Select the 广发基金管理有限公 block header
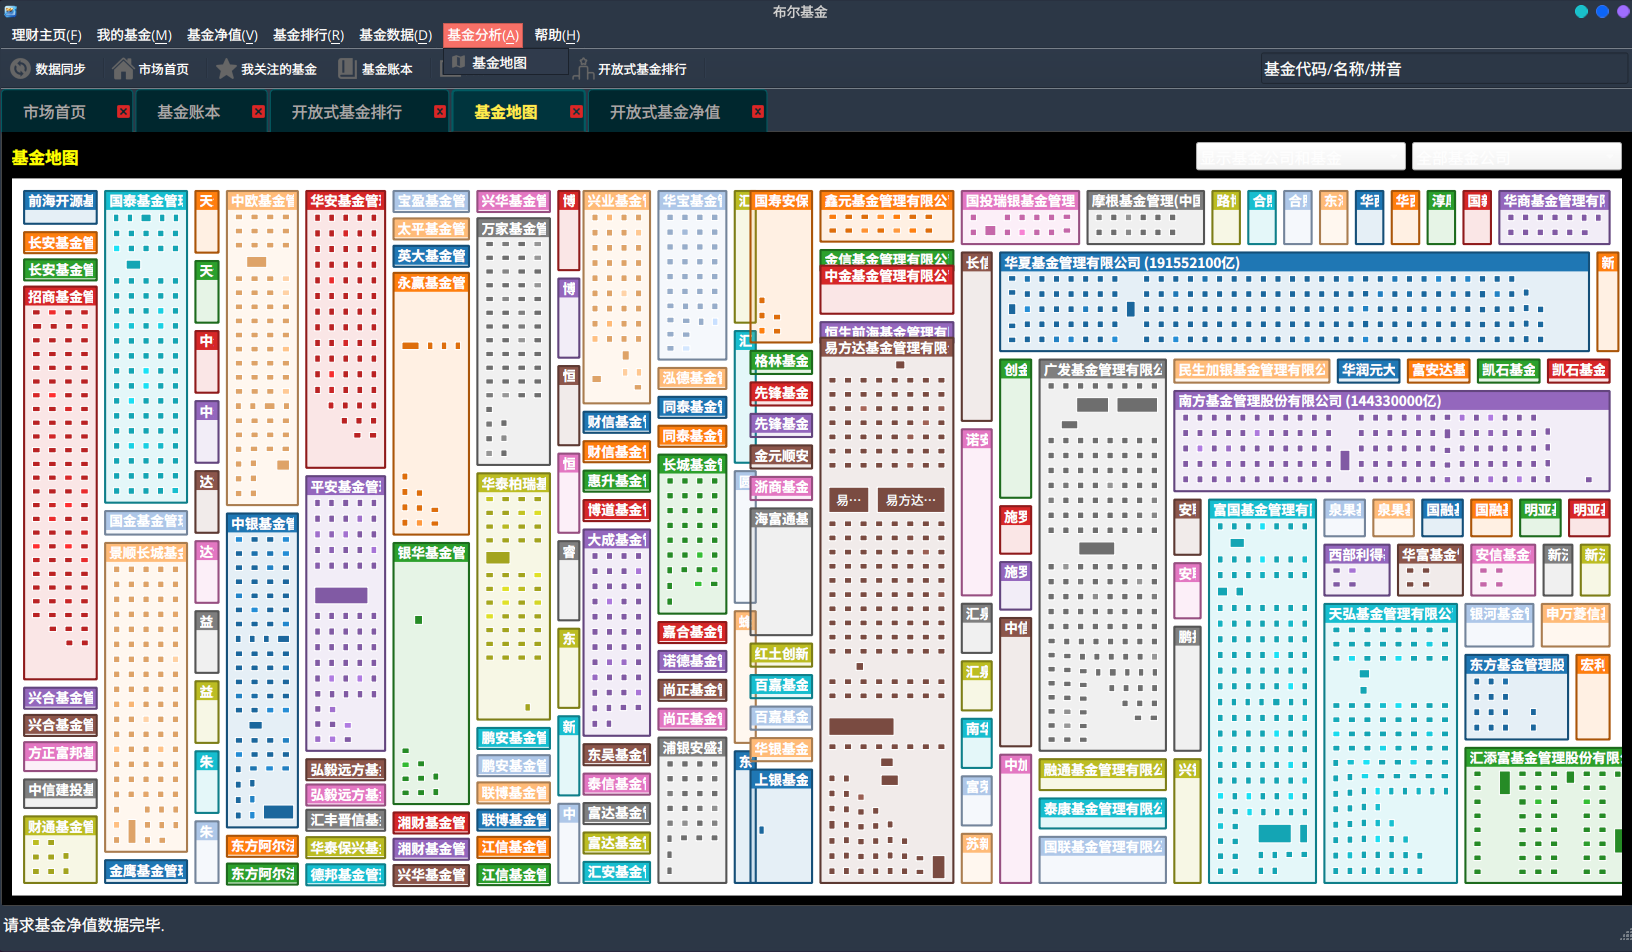The width and height of the screenshot is (1632, 952). (x=1102, y=370)
